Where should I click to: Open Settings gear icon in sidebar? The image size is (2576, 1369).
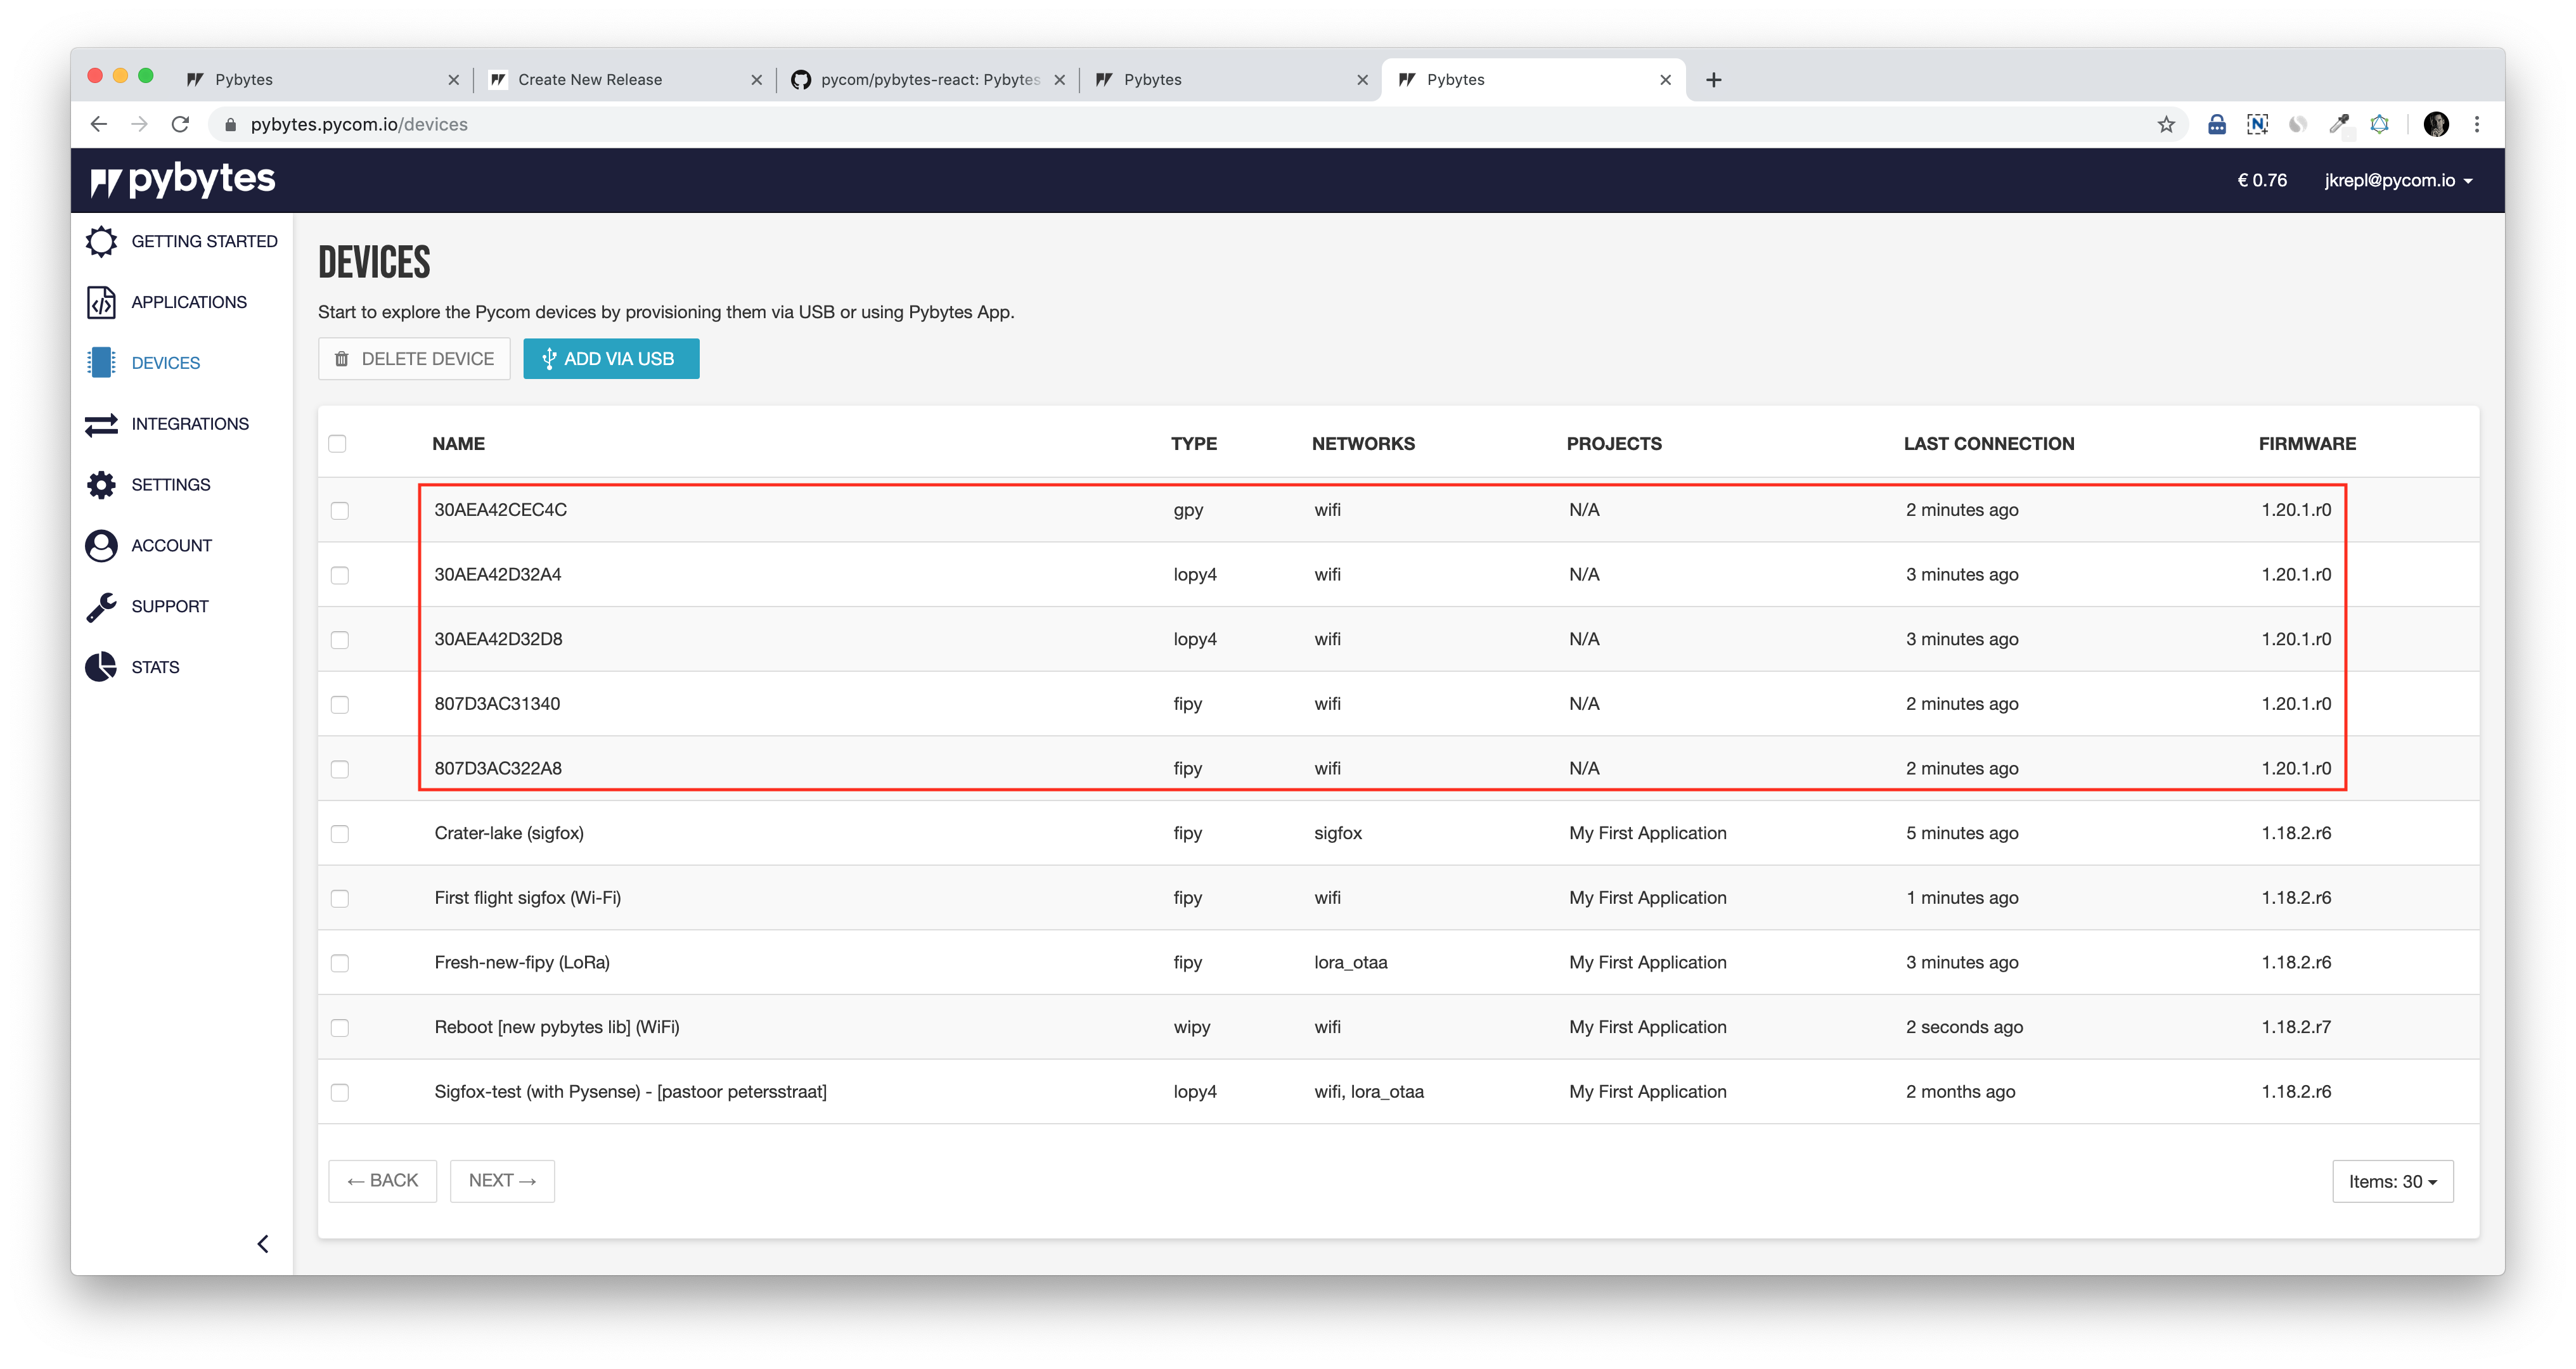click(x=101, y=485)
